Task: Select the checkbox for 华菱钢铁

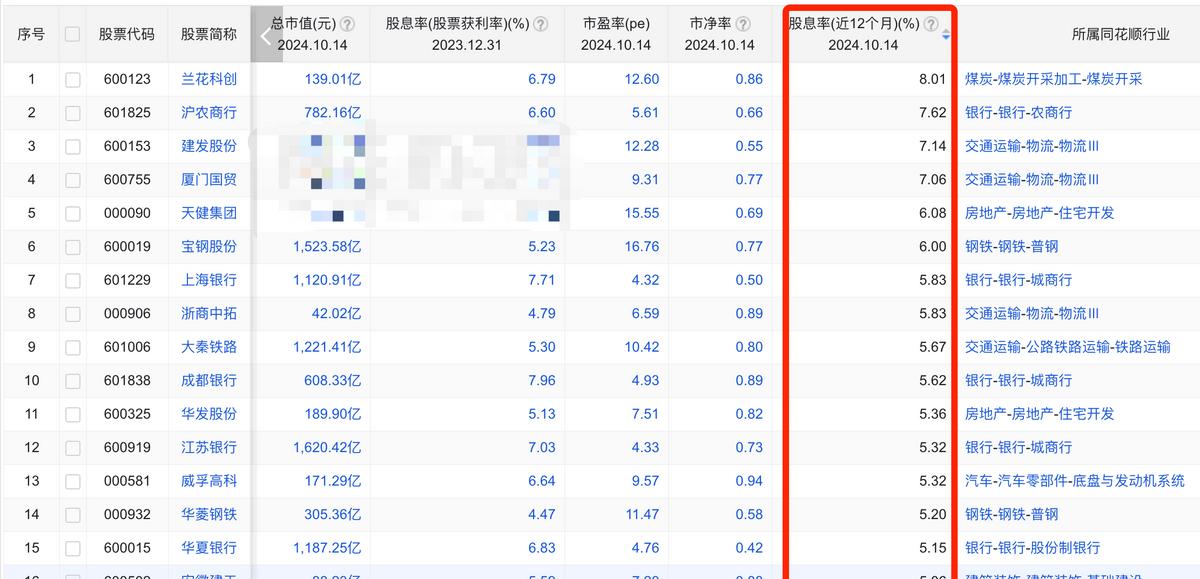Action: [72, 515]
